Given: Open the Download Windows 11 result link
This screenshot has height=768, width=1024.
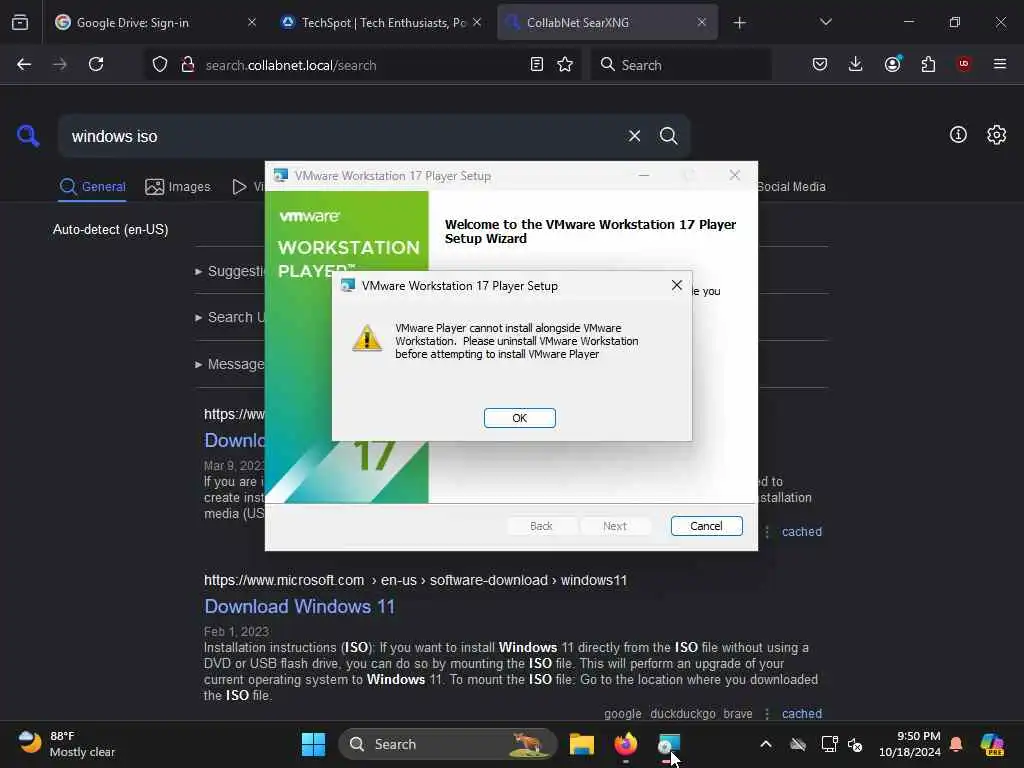Looking at the screenshot, I should tap(300, 606).
